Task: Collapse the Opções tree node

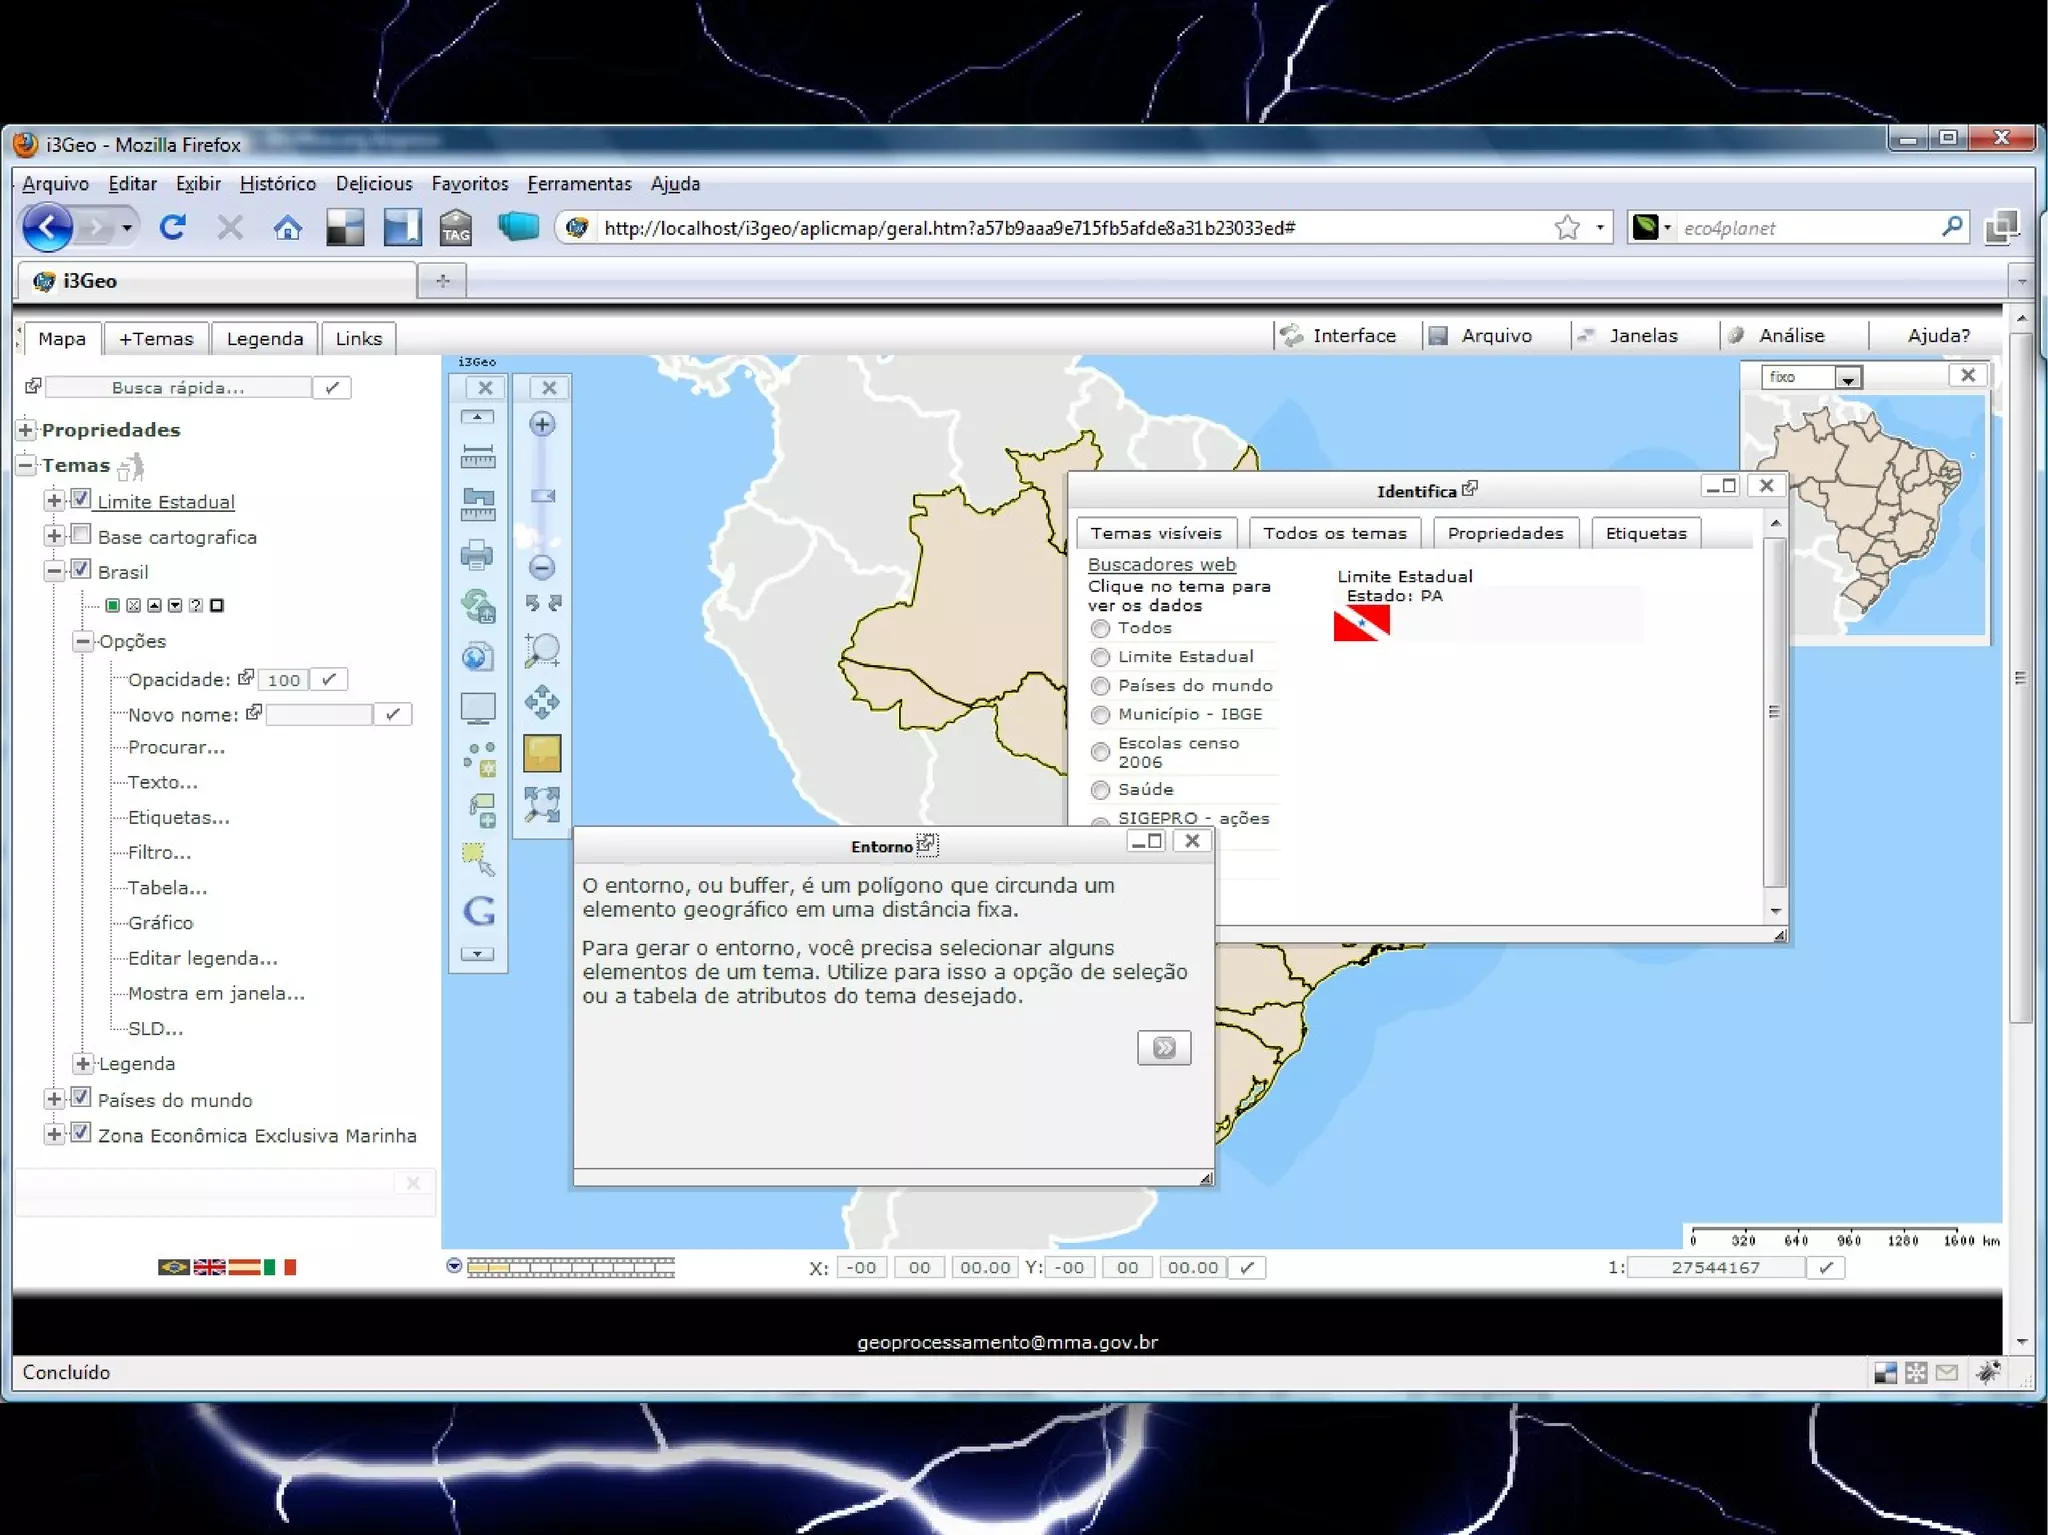Action: coord(83,641)
